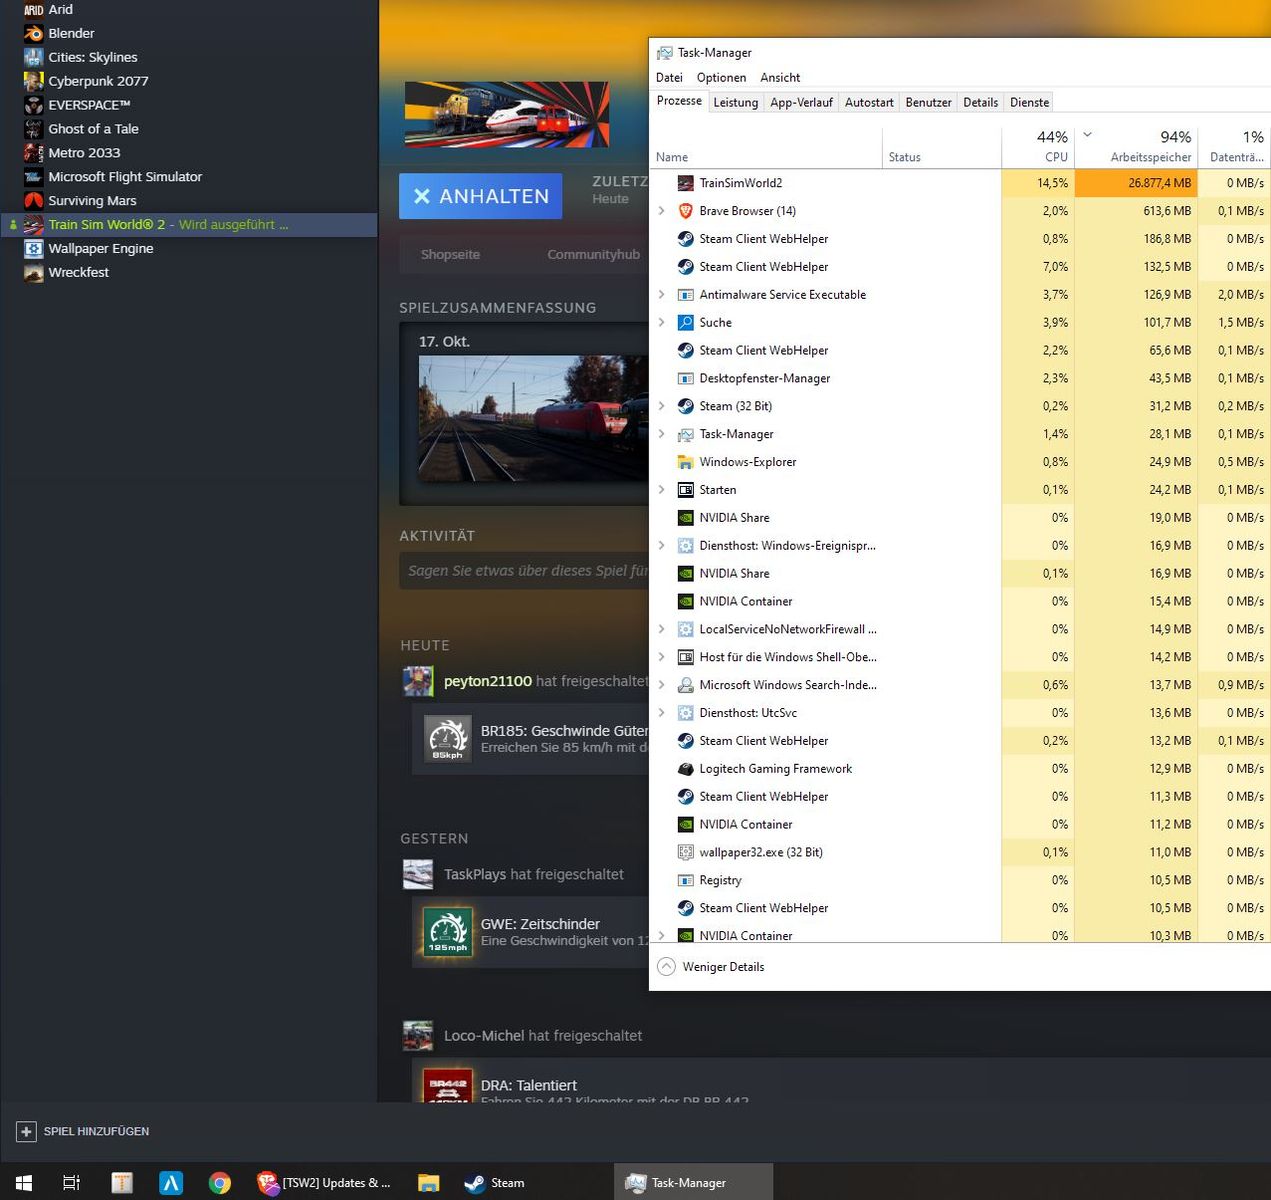Image resolution: width=1271 pixels, height=1200 pixels.
Task: Expand Diensthost: Windows-Ereignisprotokoll row
Action: point(661,546)
